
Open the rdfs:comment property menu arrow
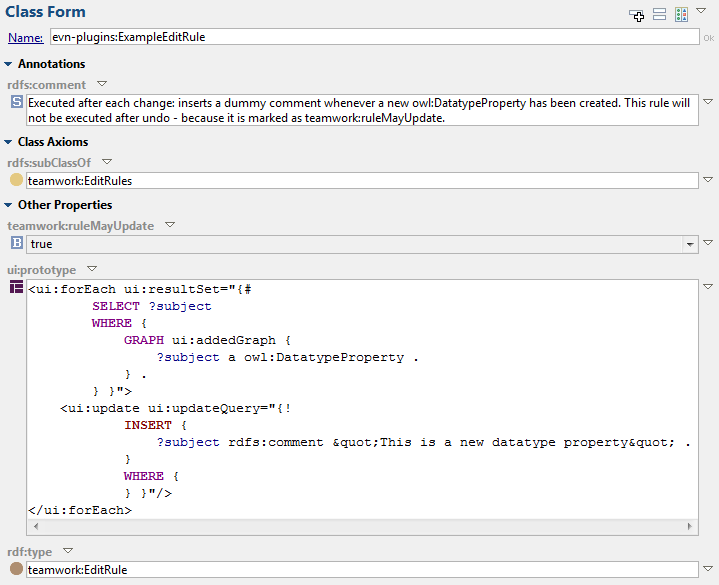[102, 83]
